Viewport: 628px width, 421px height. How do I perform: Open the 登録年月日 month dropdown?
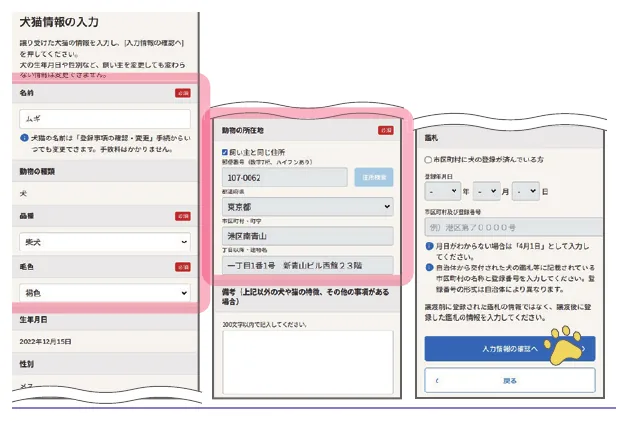click(x=486, y=191)
